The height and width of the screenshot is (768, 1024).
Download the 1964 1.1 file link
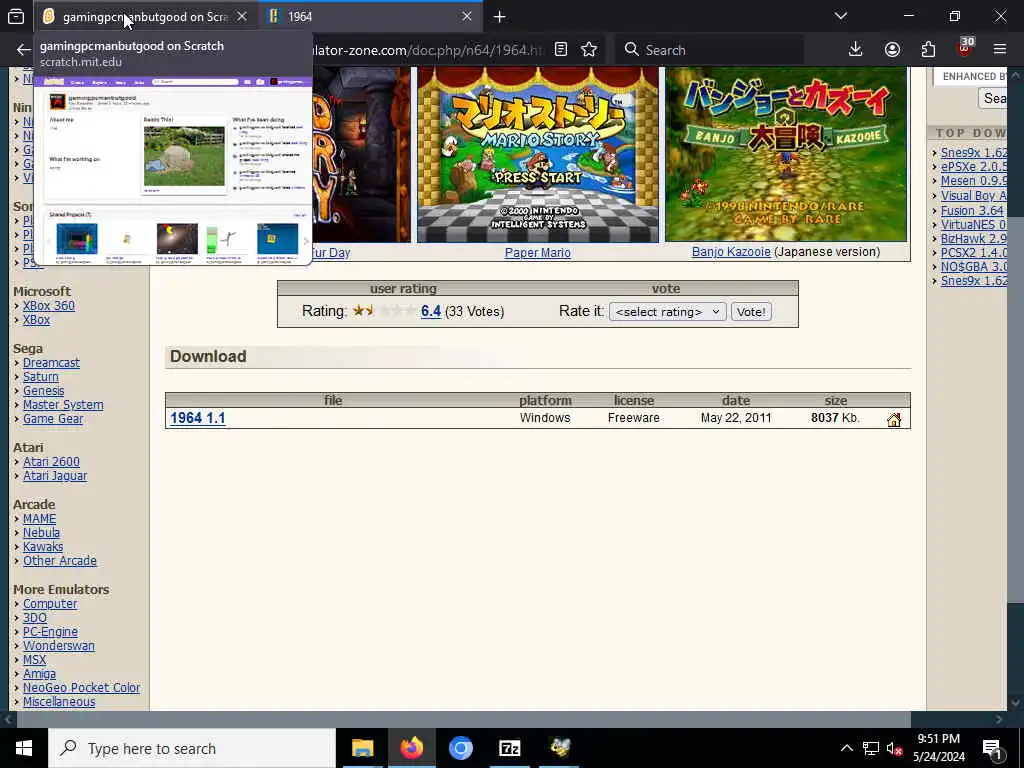pyautogui.click(x=197, y=418)
